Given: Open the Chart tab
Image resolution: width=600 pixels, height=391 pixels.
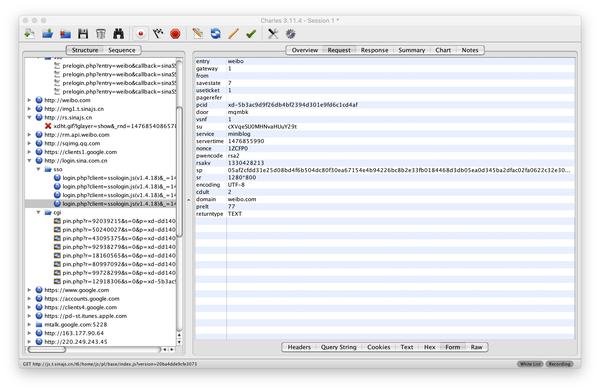Looking at the screenshot, I should (x=443, y=50).
